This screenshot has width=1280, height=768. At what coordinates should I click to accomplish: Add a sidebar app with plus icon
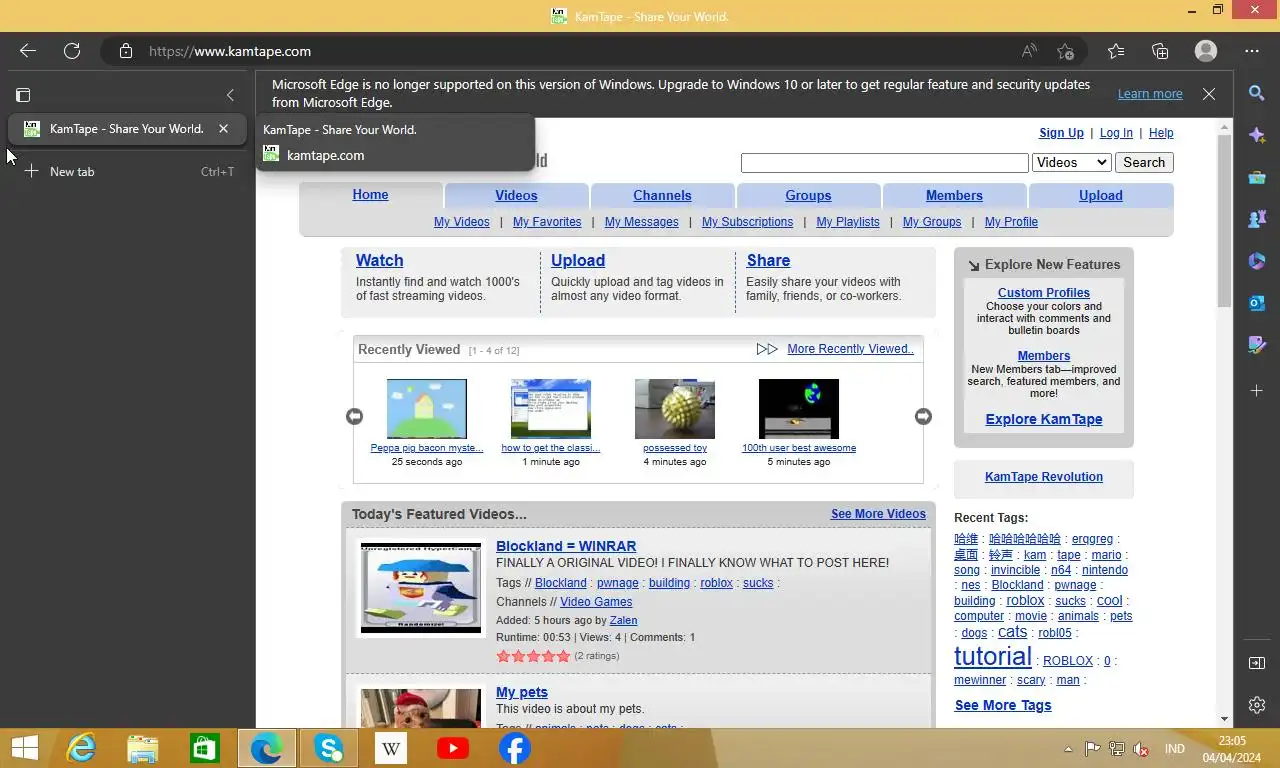point(1257,390)
